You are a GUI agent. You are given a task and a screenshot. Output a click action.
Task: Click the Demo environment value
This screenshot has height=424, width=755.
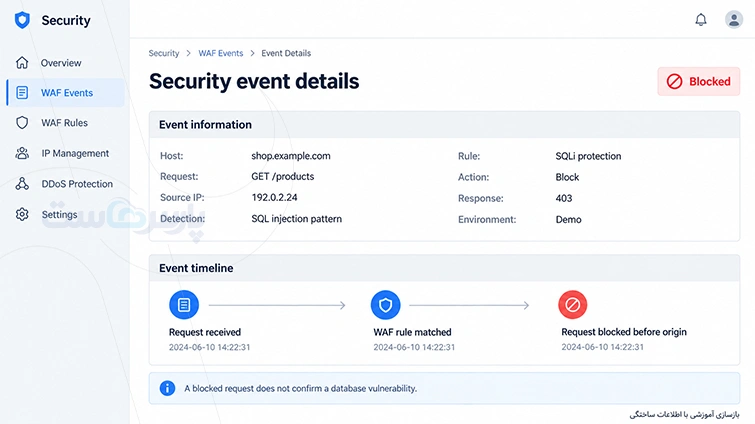pyautogui.click(x=569, y=219)
